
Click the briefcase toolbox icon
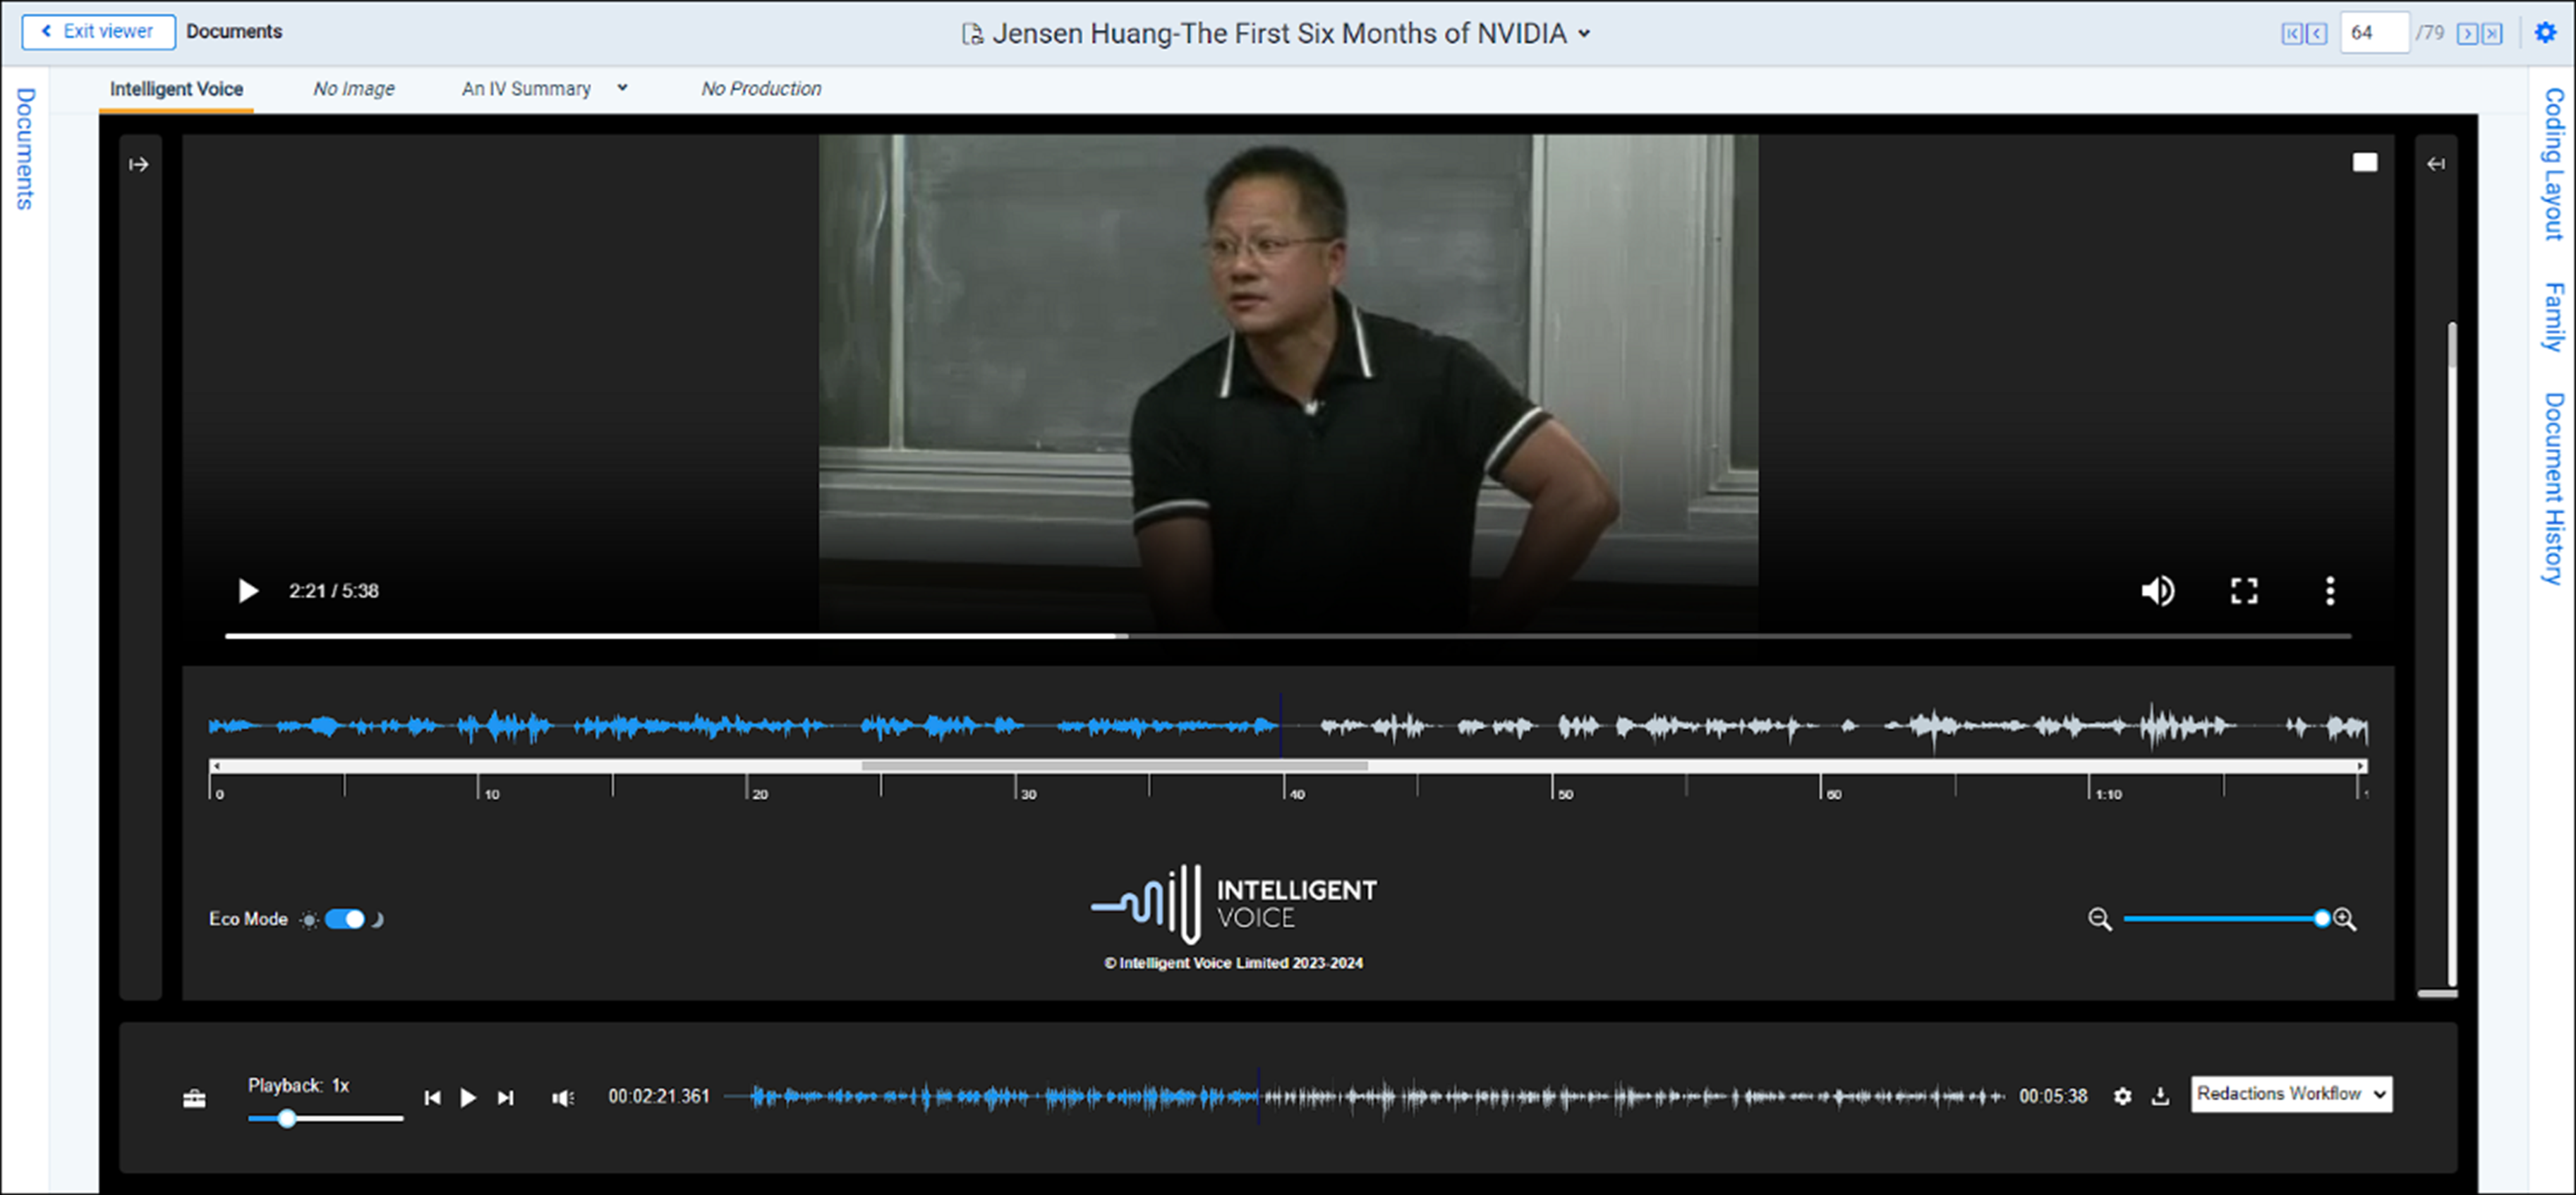pyautogui.click(x=194, y=1099)
